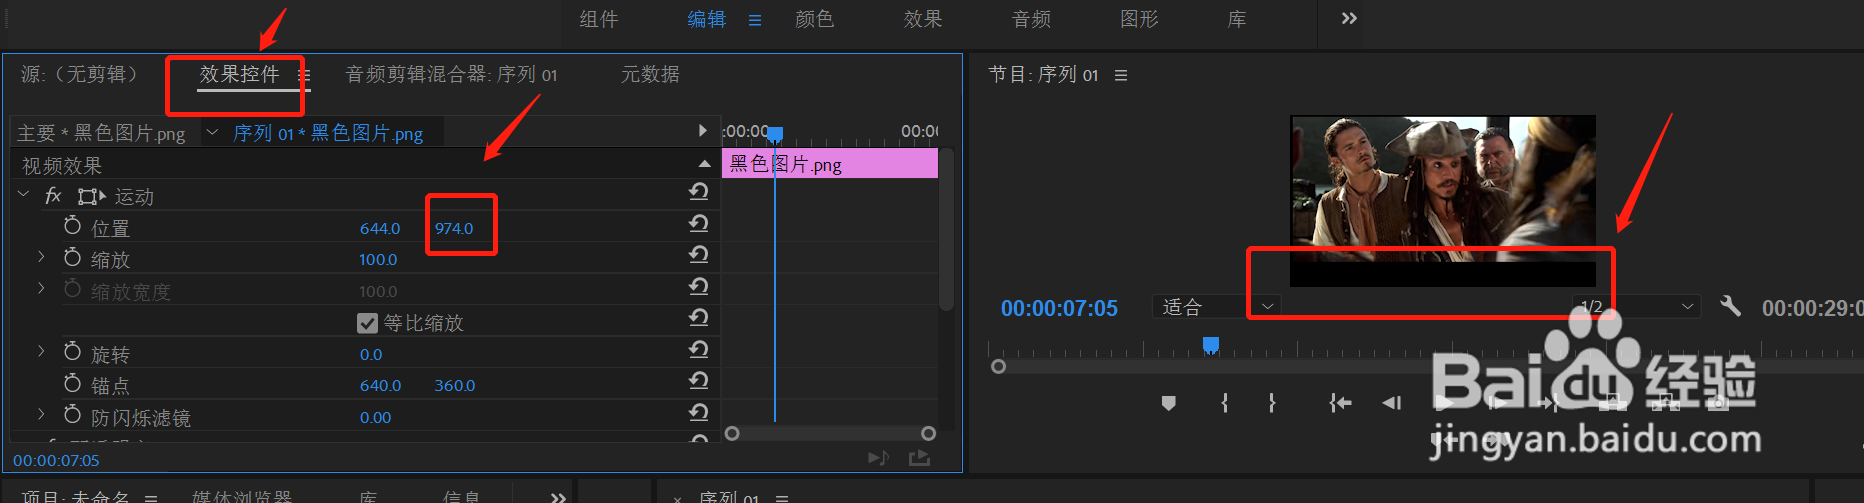Click the 锚点 X value 640.0
Screen dimensions: 1864x503
point(380,386)
